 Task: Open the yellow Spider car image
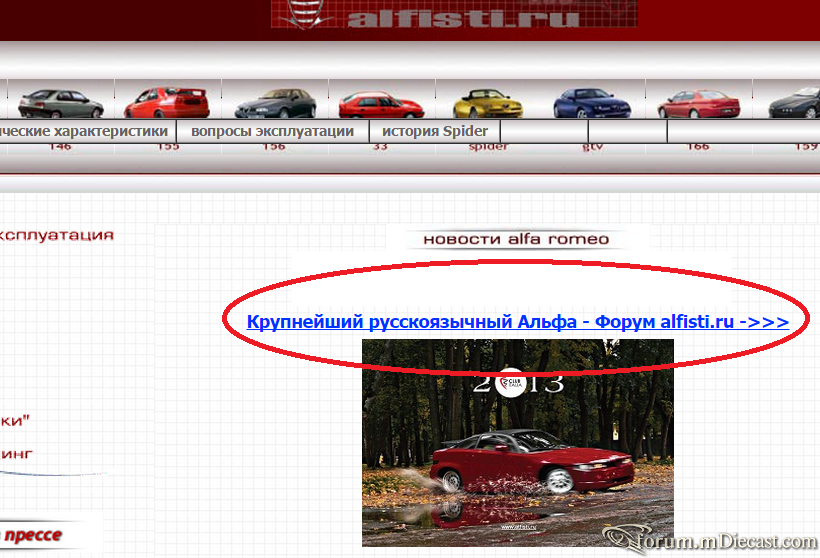pos(487,104)
